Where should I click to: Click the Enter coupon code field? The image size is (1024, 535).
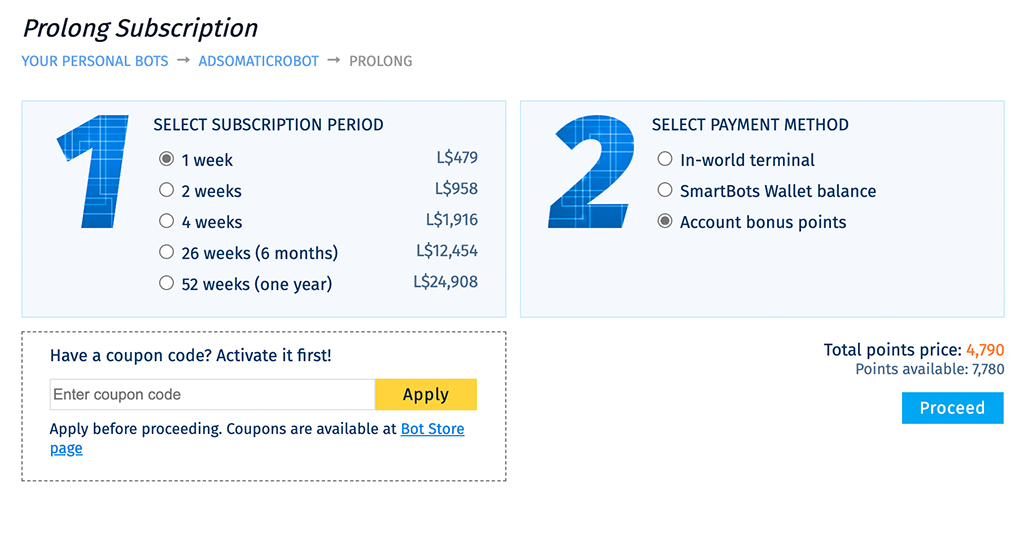tap(212, 395)
